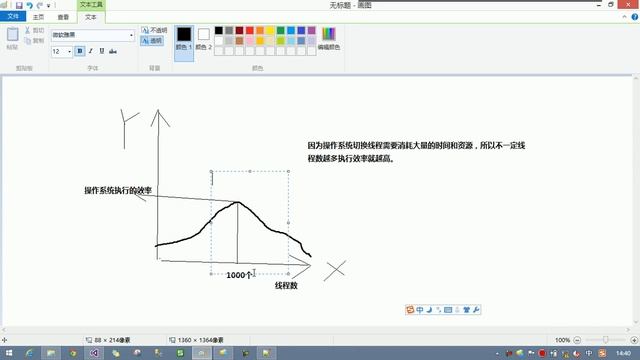
Task: Click the Cut (剪切) scissors icon
Action: tap(27, 30)
